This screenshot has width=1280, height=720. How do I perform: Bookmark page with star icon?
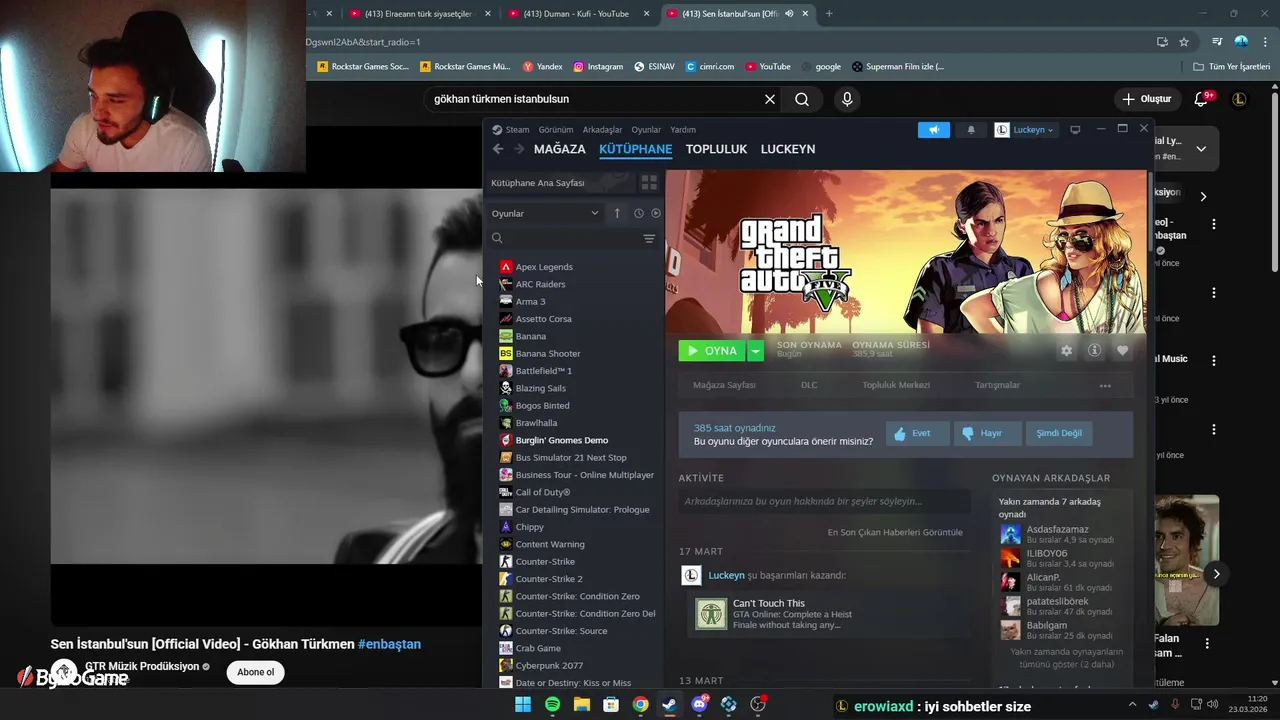pyautogui.click(x=1184, y=42)
